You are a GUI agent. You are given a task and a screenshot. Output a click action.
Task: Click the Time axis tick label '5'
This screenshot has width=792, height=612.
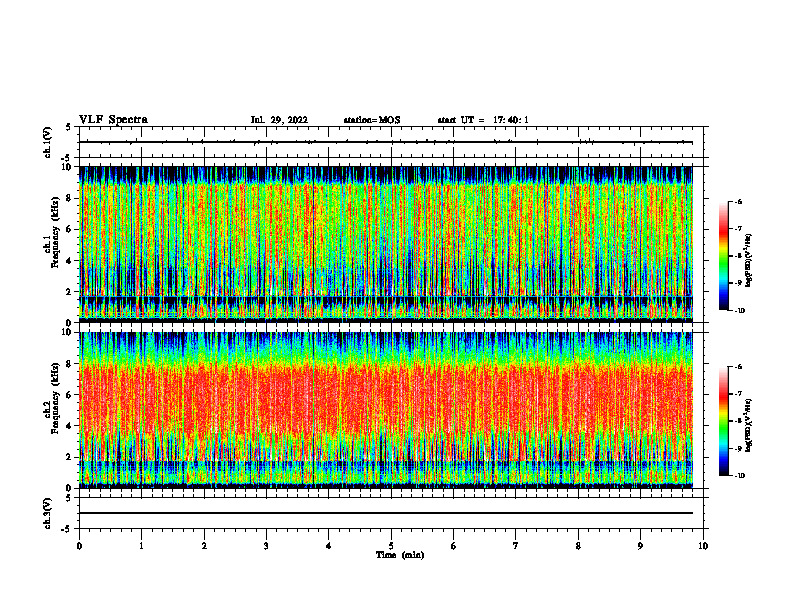391,546
